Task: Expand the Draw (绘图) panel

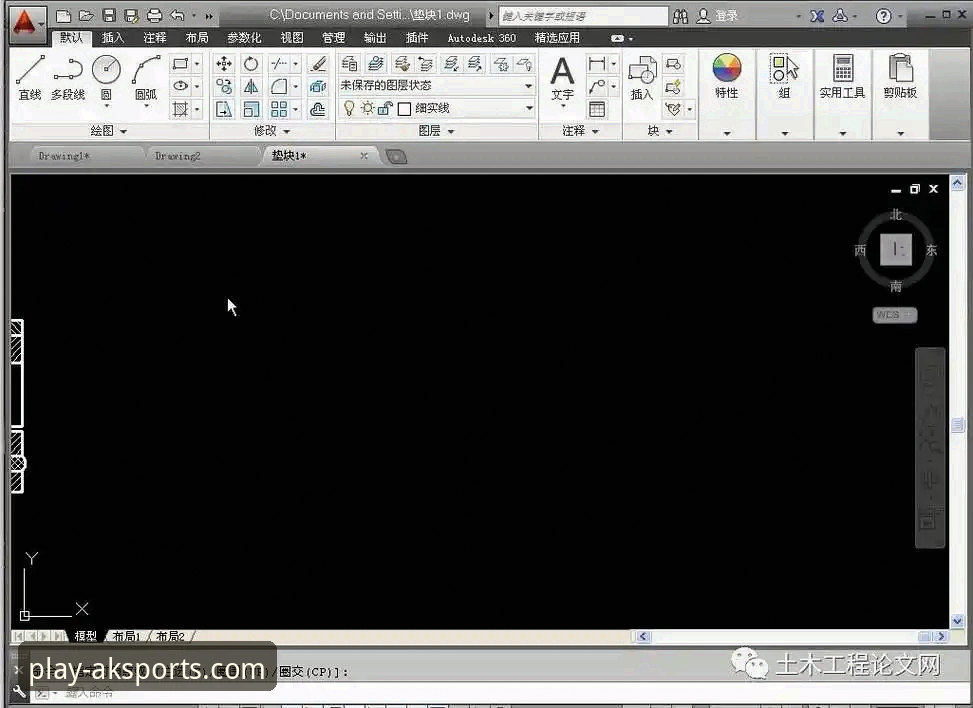Action: 109,131
